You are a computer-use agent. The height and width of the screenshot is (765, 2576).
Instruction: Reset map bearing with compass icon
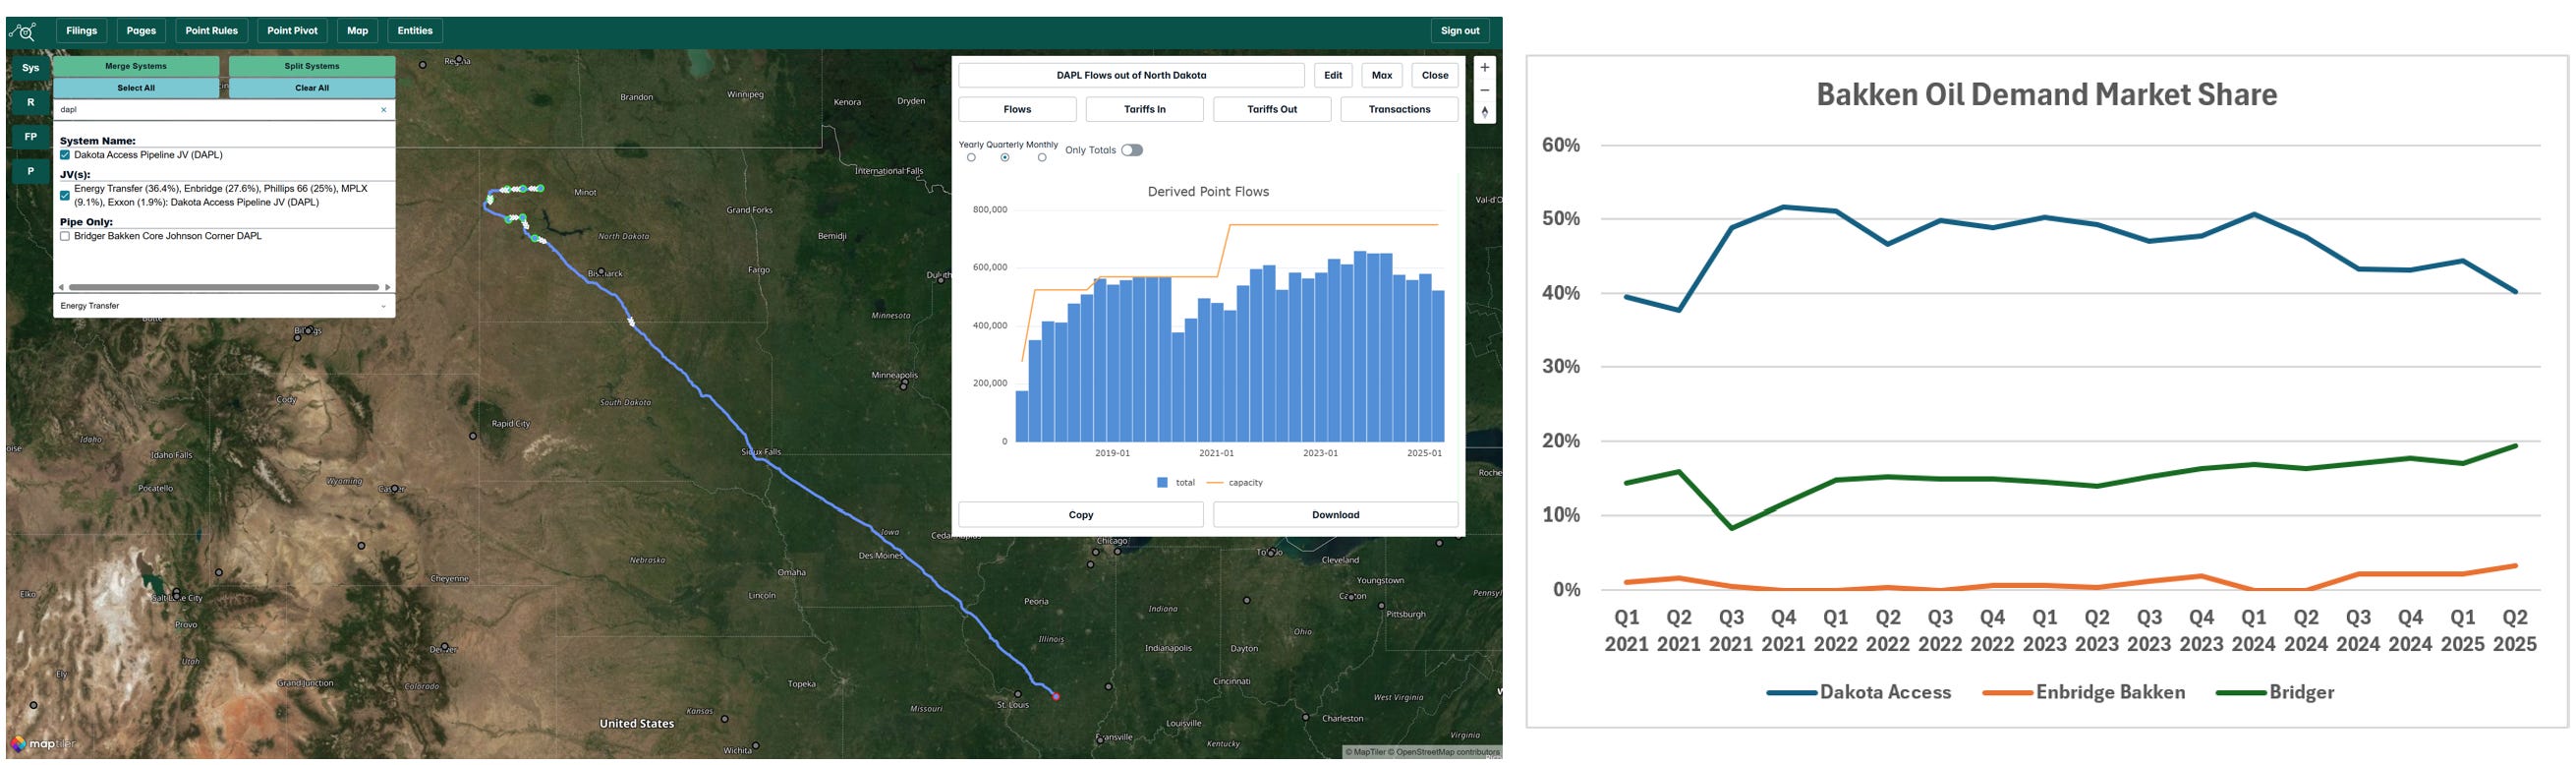1485,112
